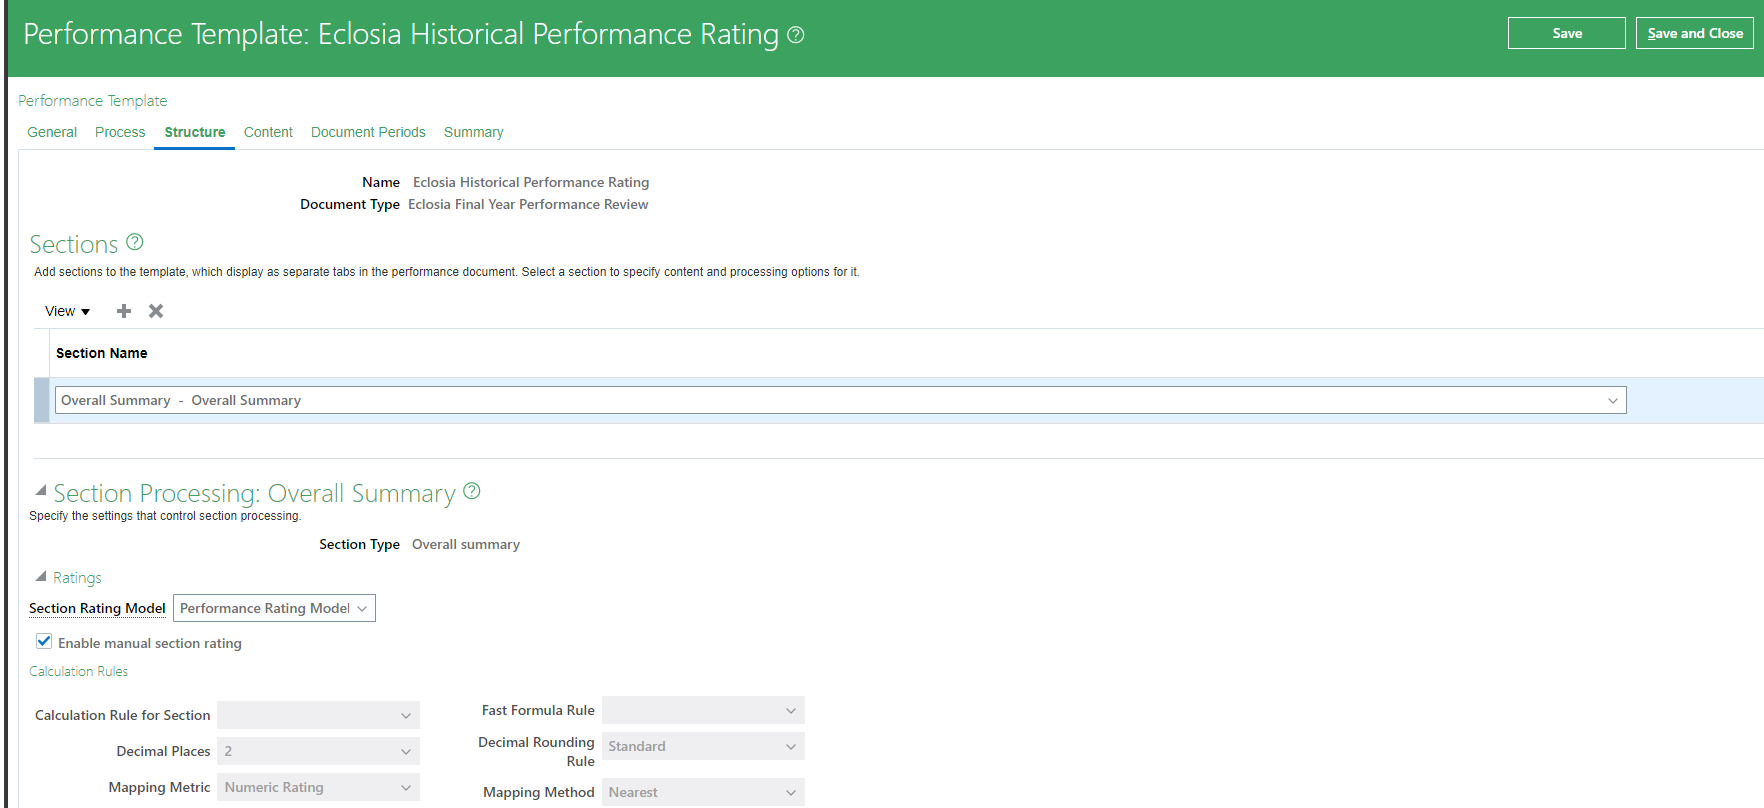Open the View menu dropdown

coord(67,311)
